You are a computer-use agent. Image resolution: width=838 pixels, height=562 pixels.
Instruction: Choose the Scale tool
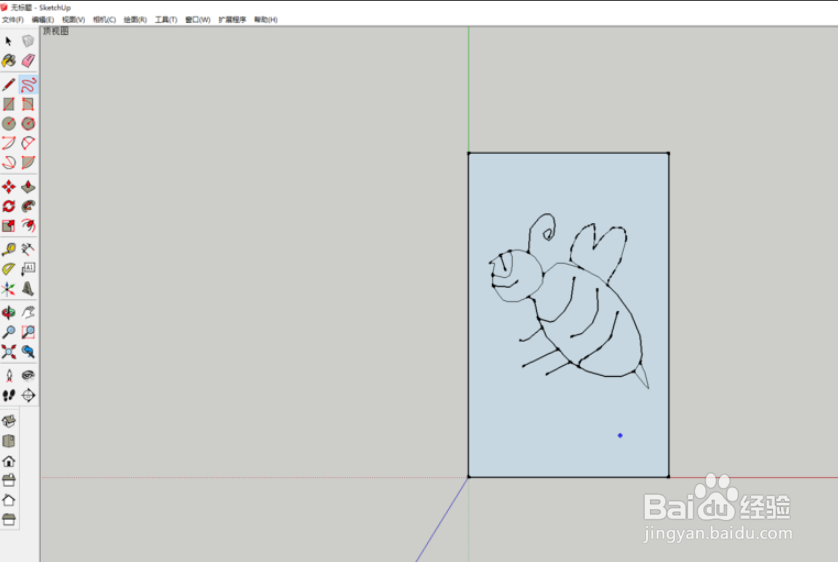pos(9,225)
